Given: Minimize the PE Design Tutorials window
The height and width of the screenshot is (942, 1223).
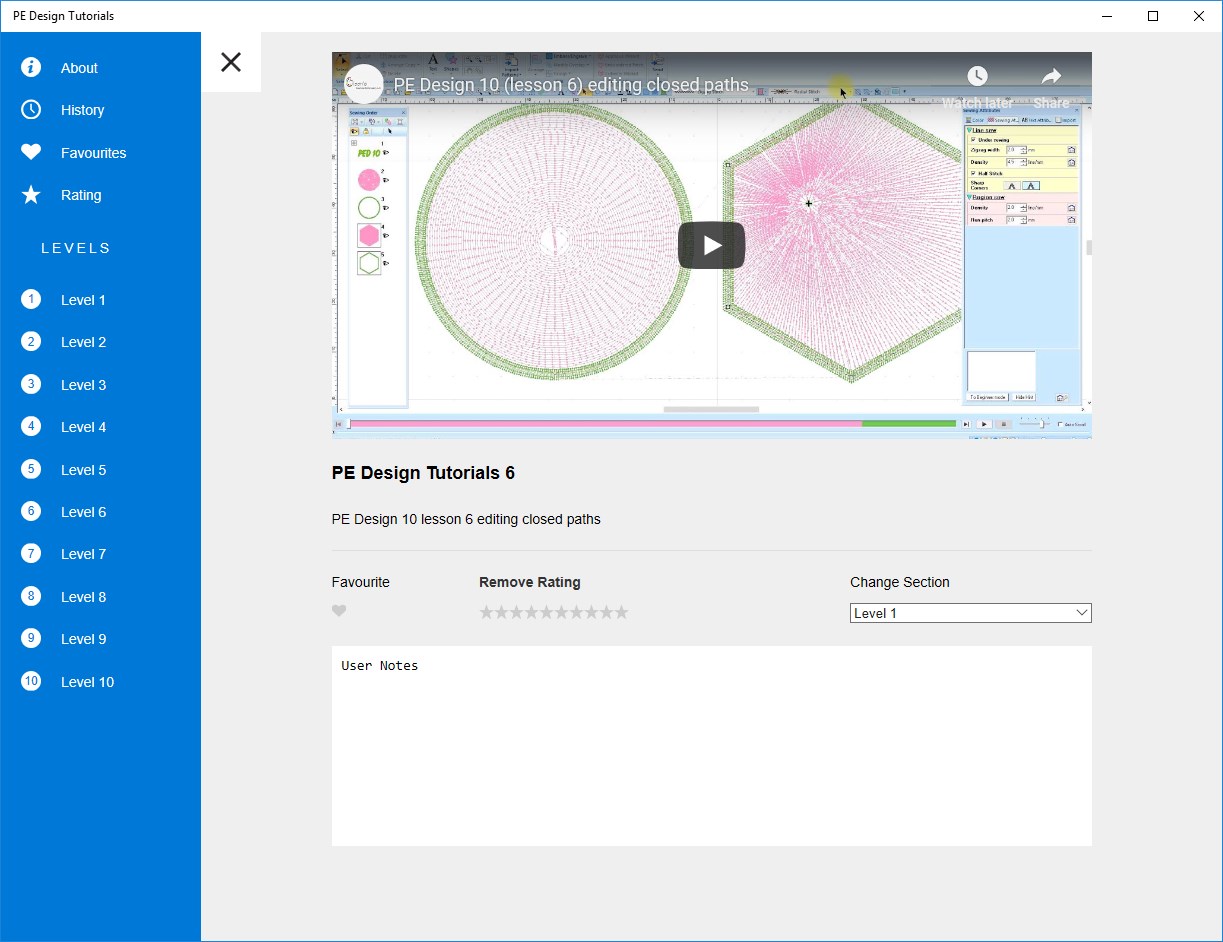Looking at the screenshot, I should pyautogui.click(x=1107, y=16).
